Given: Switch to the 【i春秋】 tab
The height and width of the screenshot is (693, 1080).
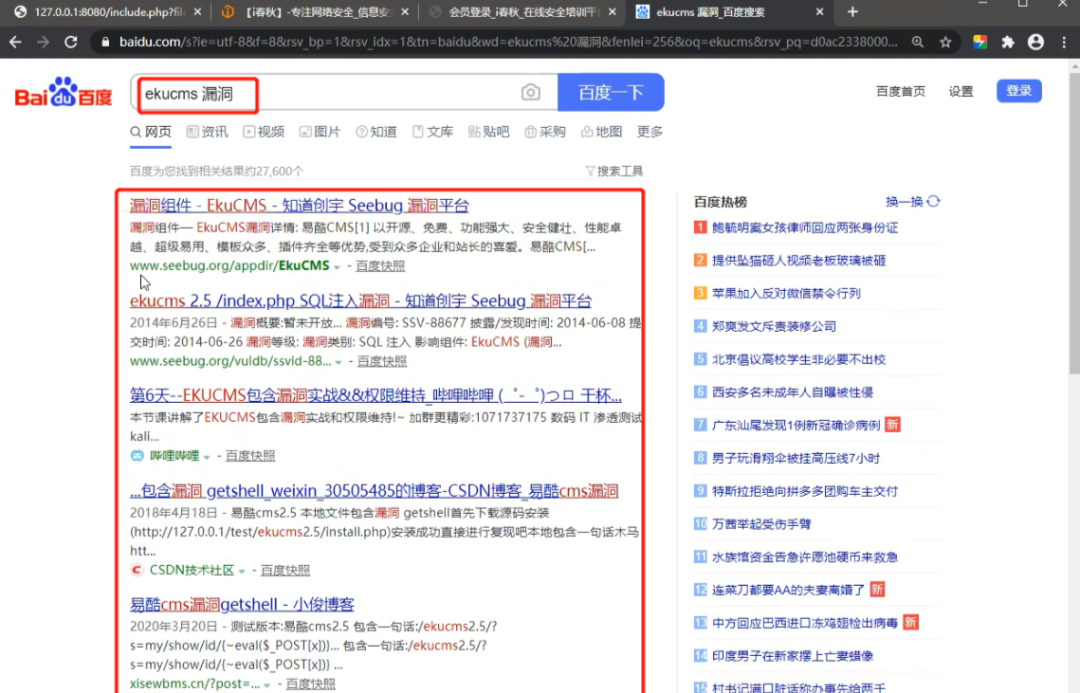Looking at the screenshot, I should click(x=314, y=12).
